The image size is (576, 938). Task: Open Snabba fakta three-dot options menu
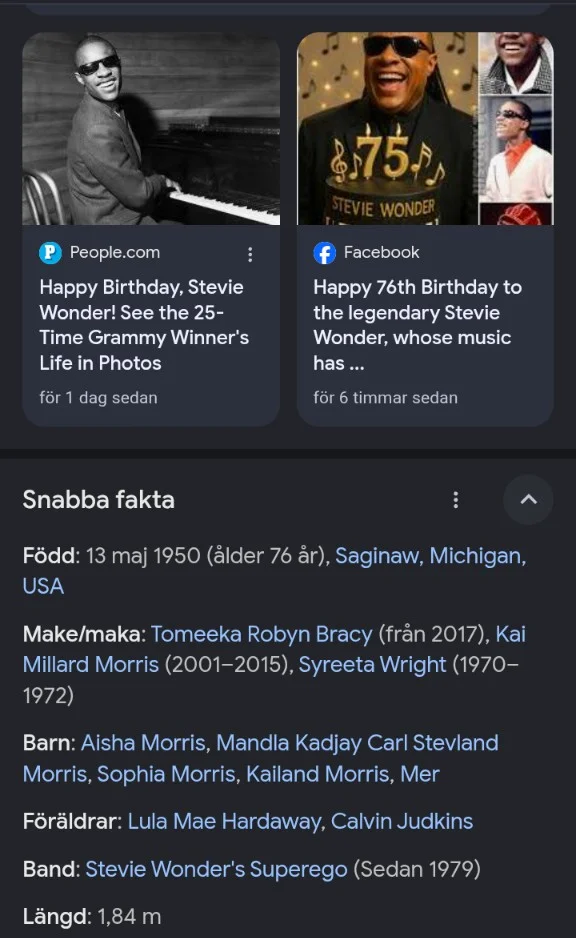(456, 500)
